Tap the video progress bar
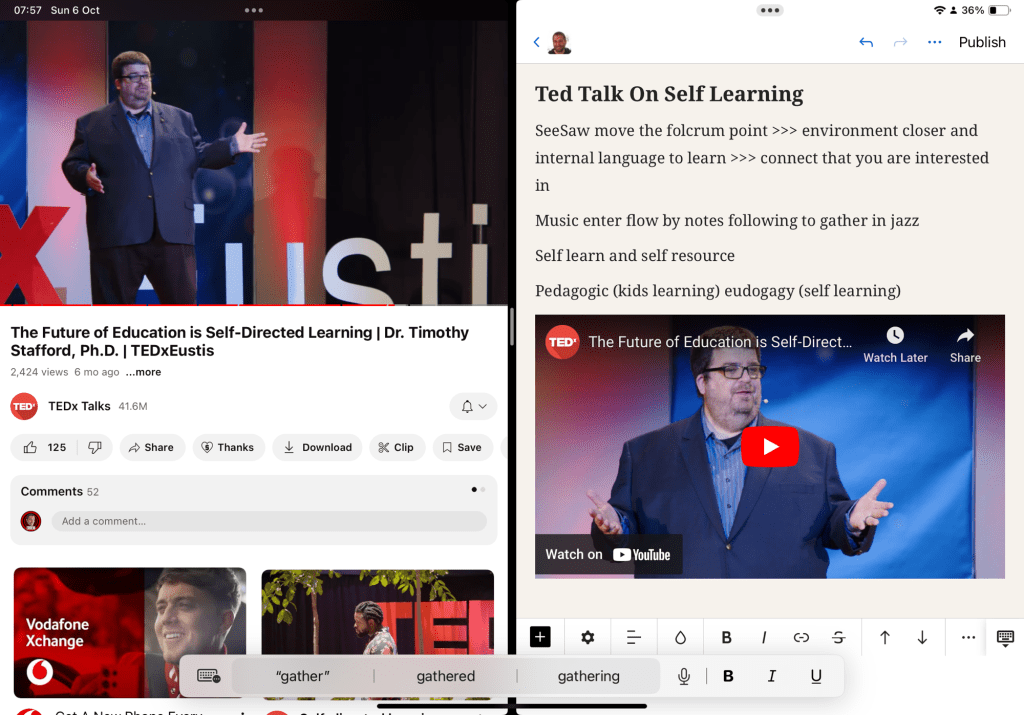Screen dimensions: 1024x715 (253, 305)
